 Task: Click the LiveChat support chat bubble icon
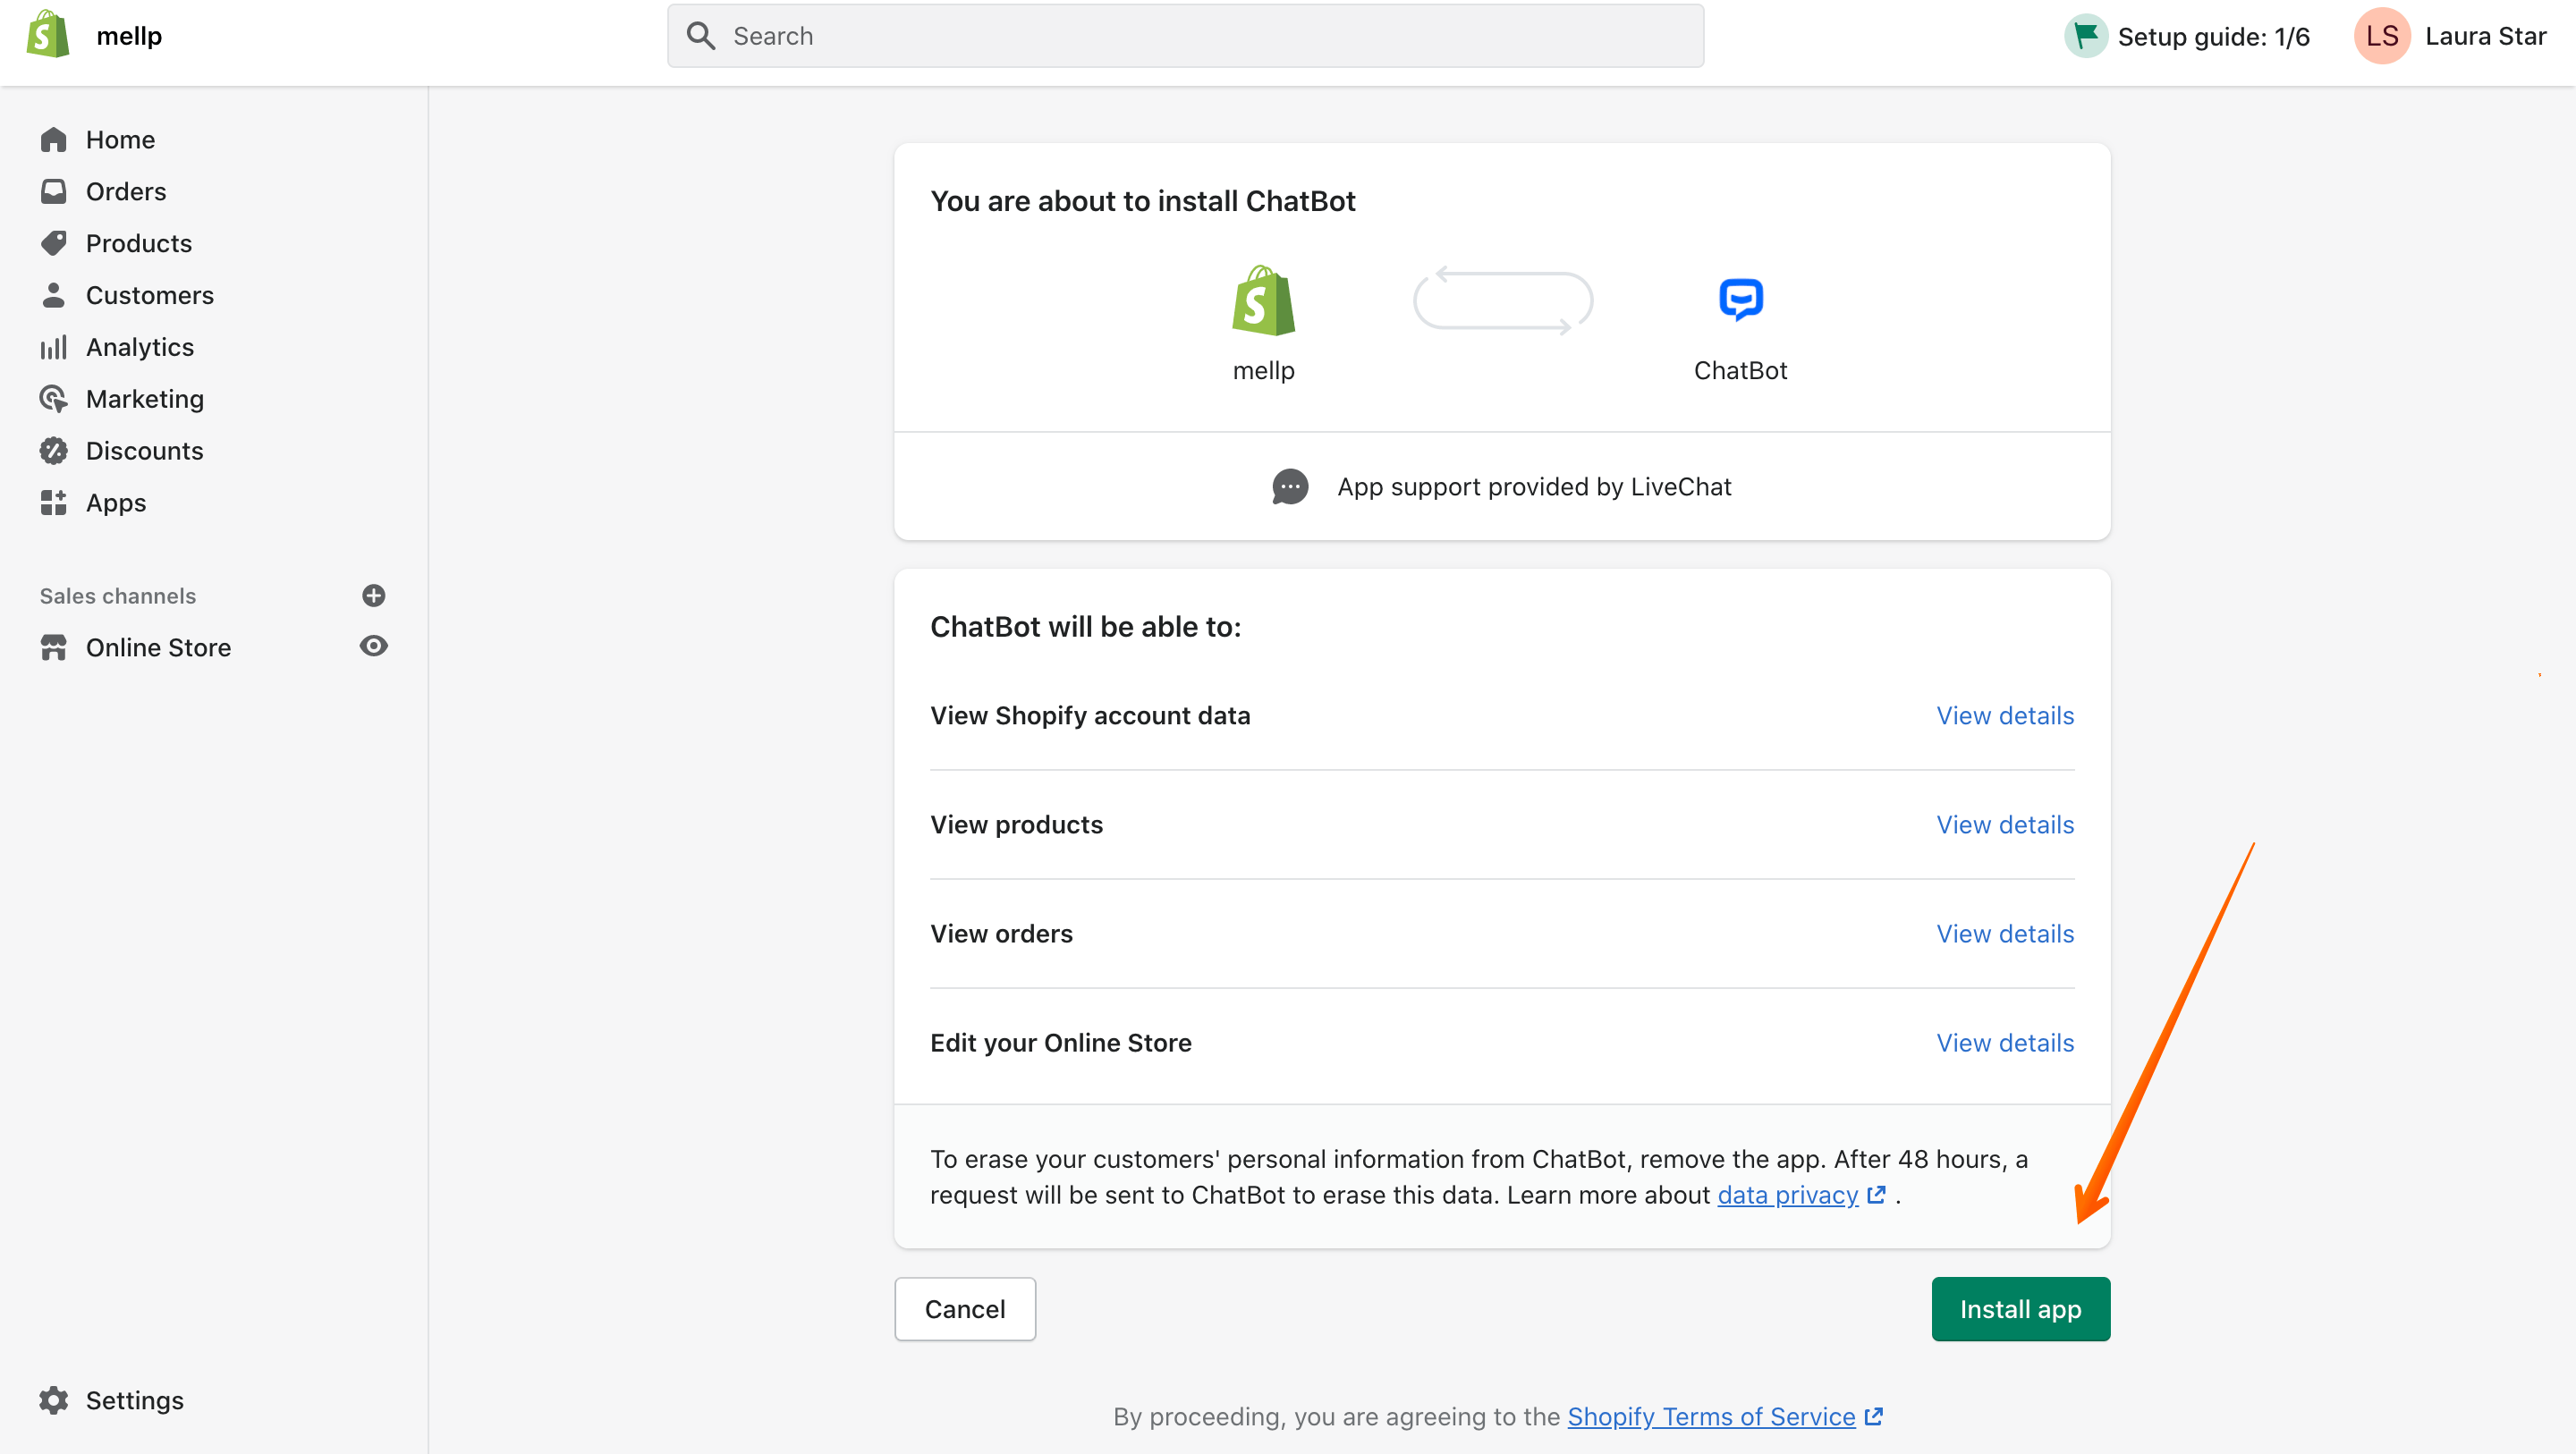point(1290,487)
